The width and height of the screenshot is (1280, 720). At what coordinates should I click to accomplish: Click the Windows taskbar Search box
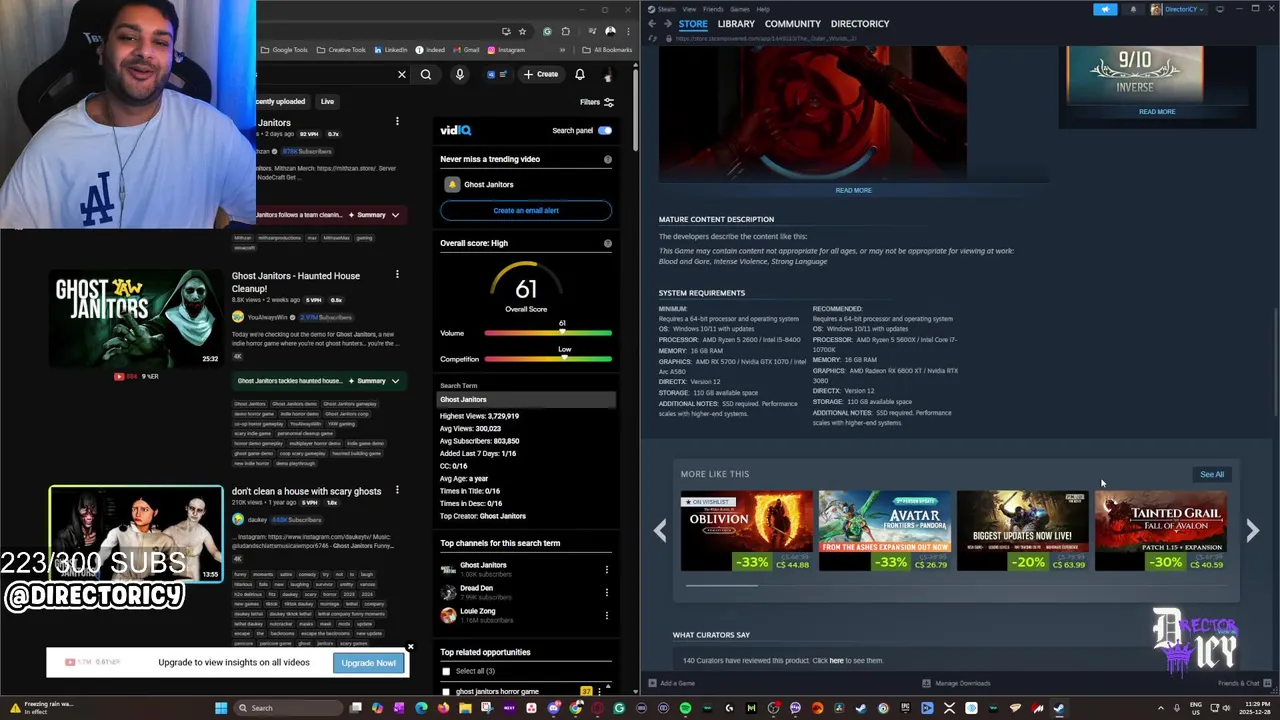pos(288,708)
